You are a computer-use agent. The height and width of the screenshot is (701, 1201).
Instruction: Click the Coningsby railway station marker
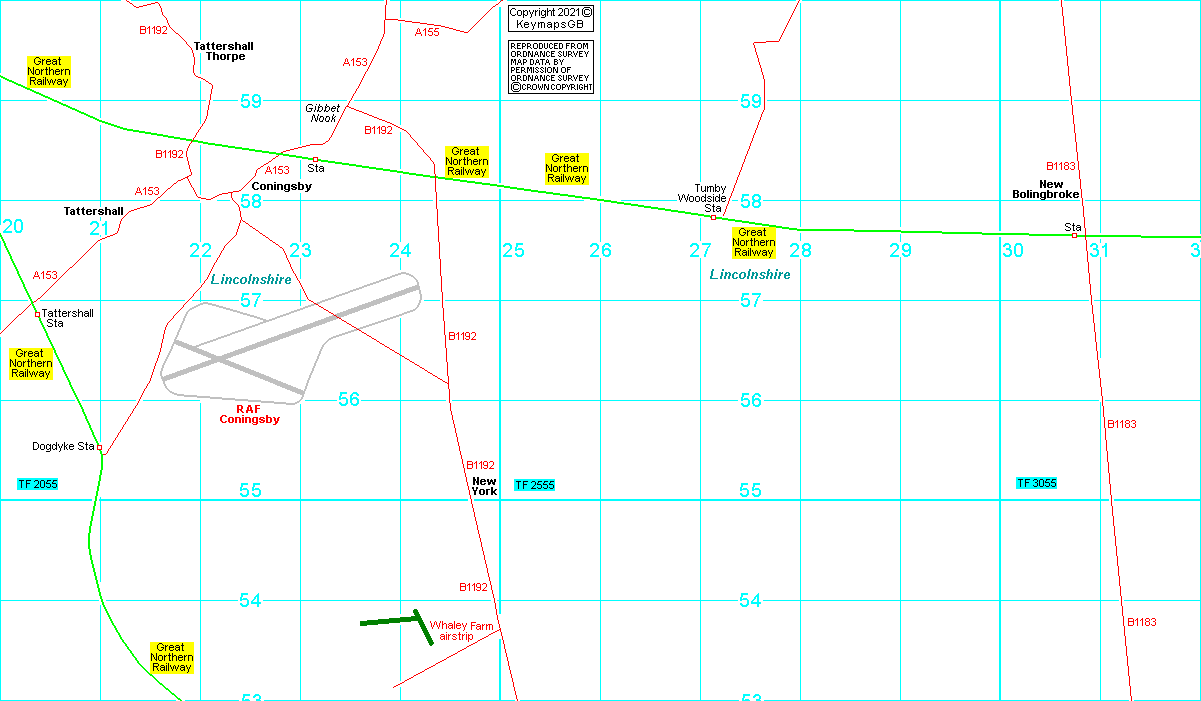315,159
